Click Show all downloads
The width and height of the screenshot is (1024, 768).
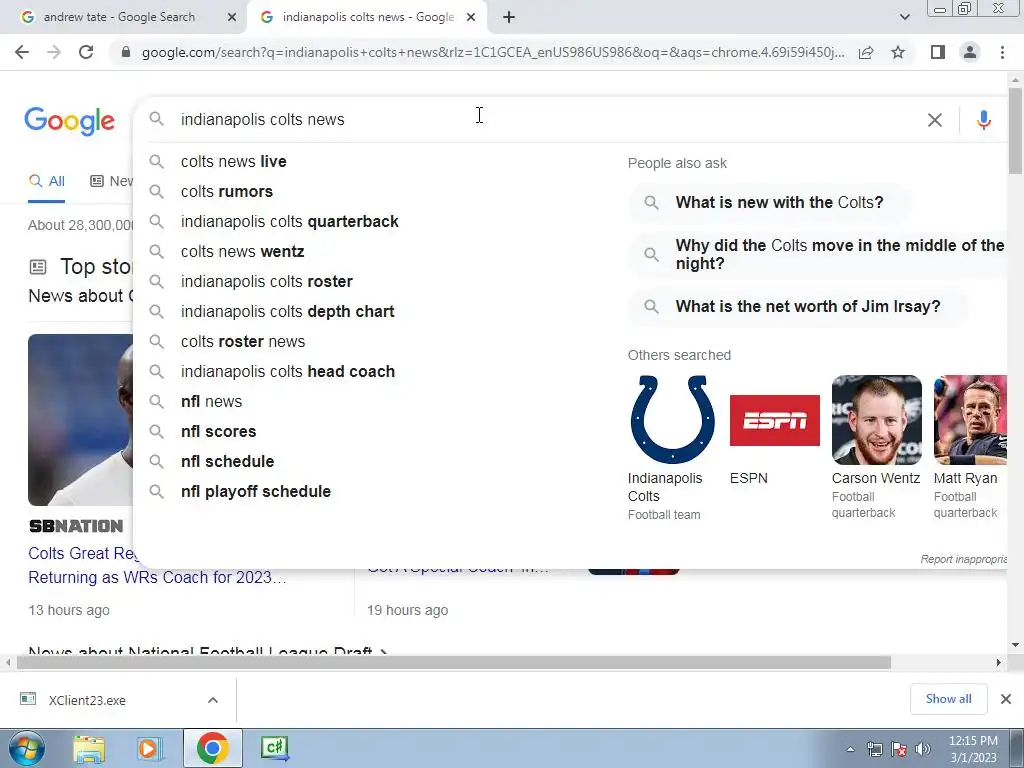pos(948,699)
